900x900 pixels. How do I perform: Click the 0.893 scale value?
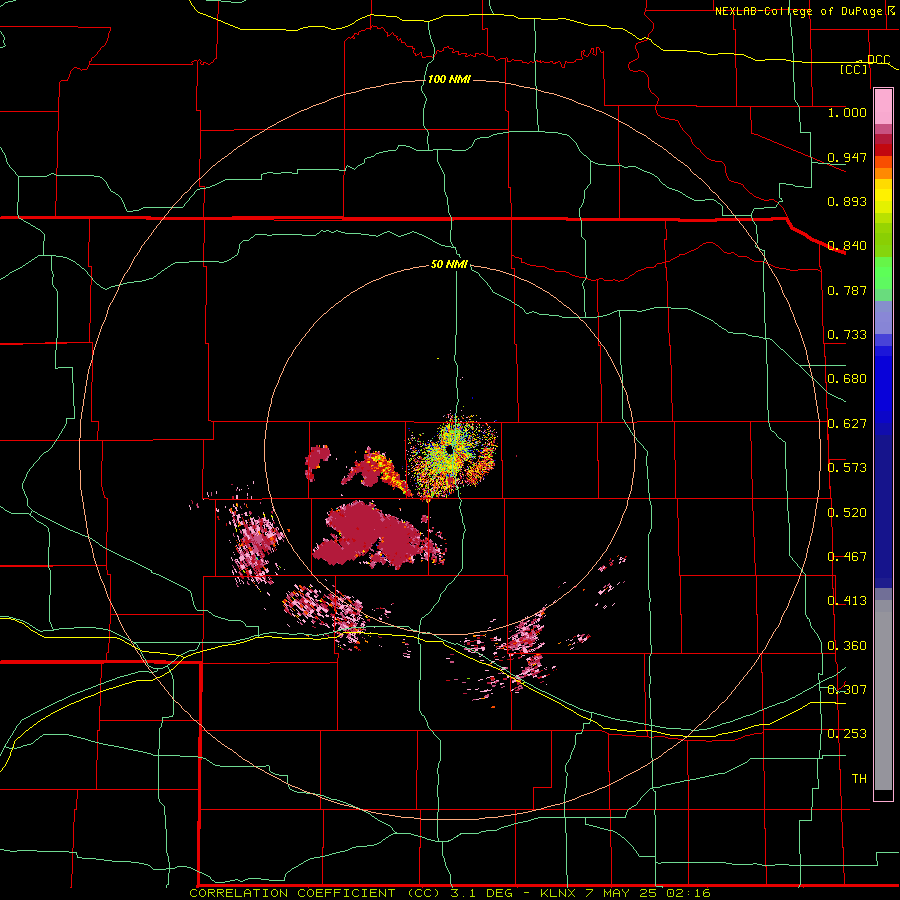click(x=847, y=201)
